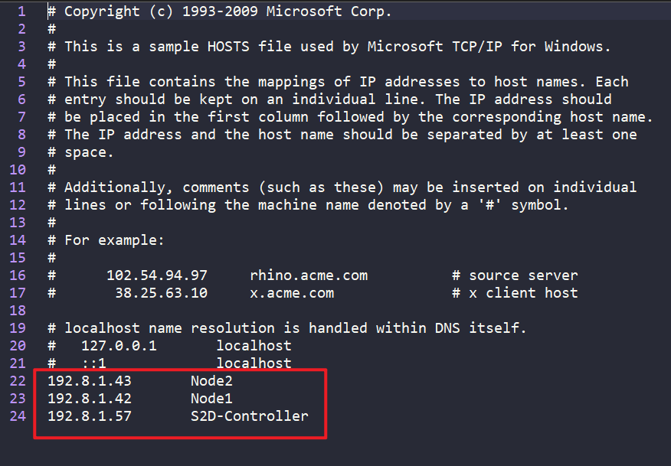Click the 38.25.63.10 example address
Viewport: 671px width, 466px height.
pos(161,293)
